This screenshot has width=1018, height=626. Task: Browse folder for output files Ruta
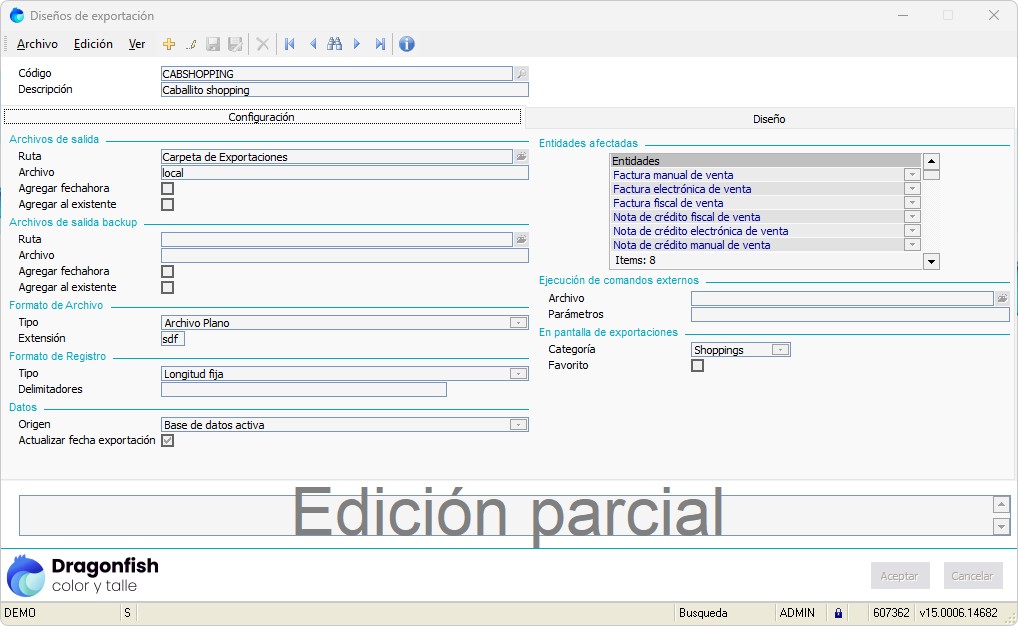tap(521, 157)
